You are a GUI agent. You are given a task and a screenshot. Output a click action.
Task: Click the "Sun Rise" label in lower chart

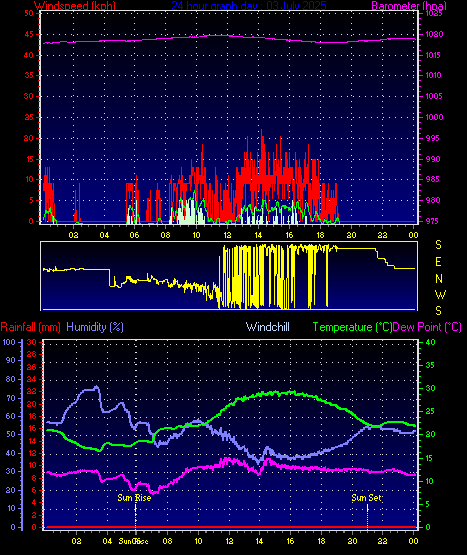tap(134, 498)
